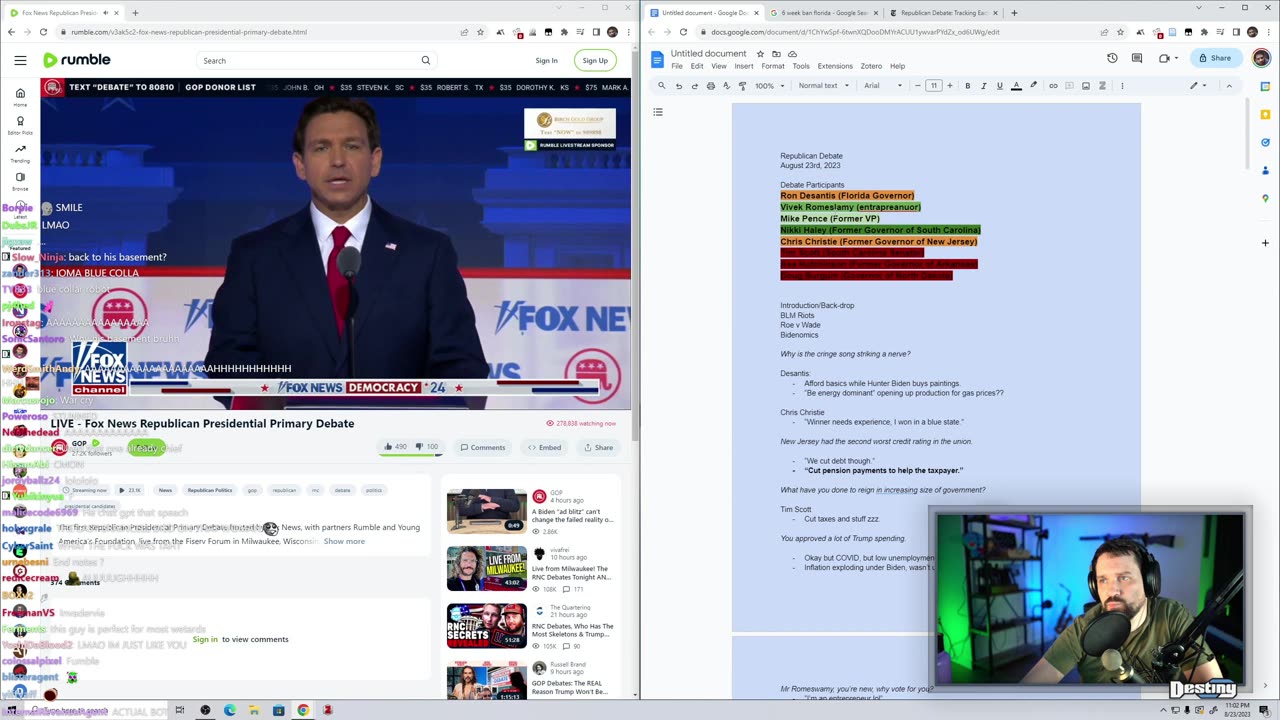Toggle Bold formatting
The width and height of the screenshot is (1280, 720).
pos(967,86)
